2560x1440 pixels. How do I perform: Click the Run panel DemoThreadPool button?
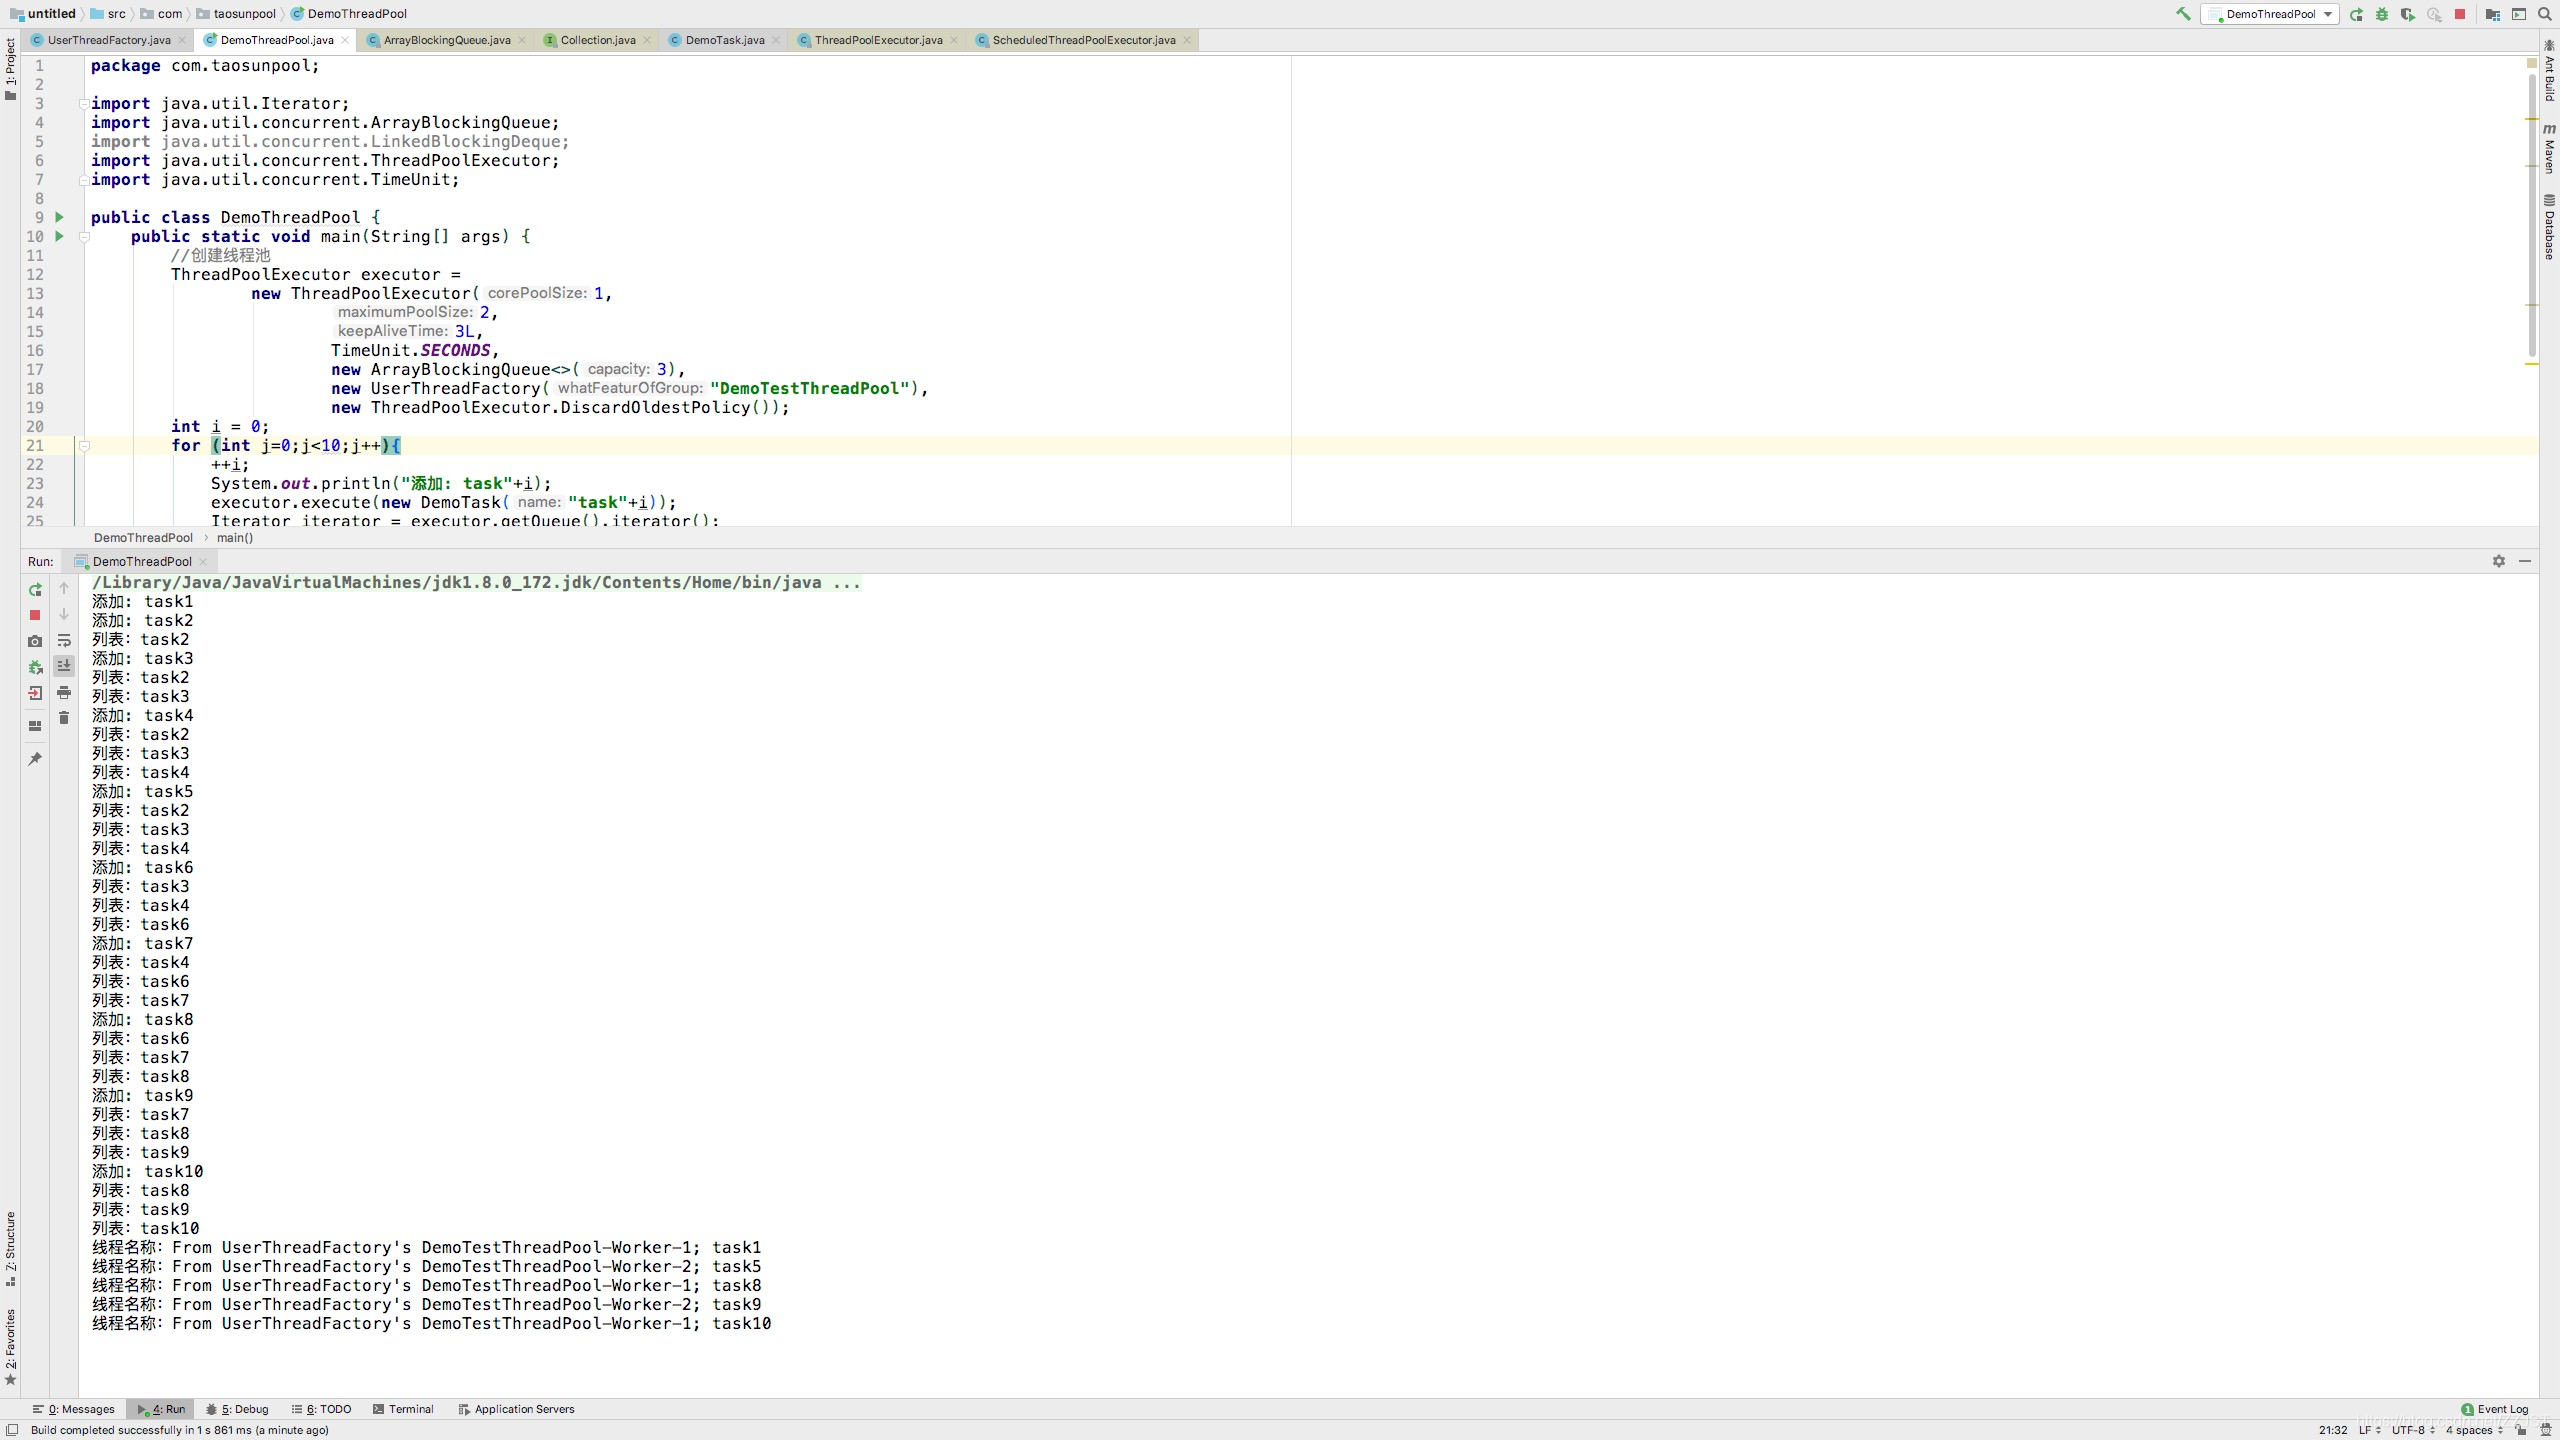click(141, 559)
